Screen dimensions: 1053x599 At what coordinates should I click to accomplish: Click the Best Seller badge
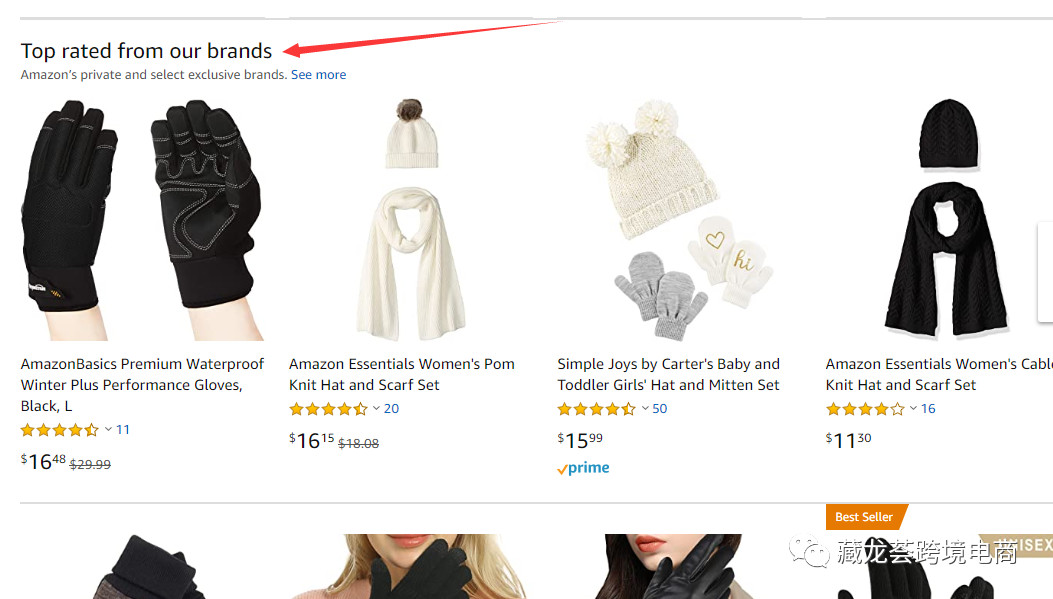pos(864,517)
